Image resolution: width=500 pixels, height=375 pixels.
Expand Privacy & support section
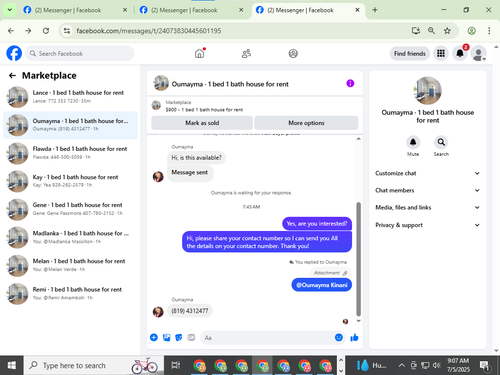[428, 225]
